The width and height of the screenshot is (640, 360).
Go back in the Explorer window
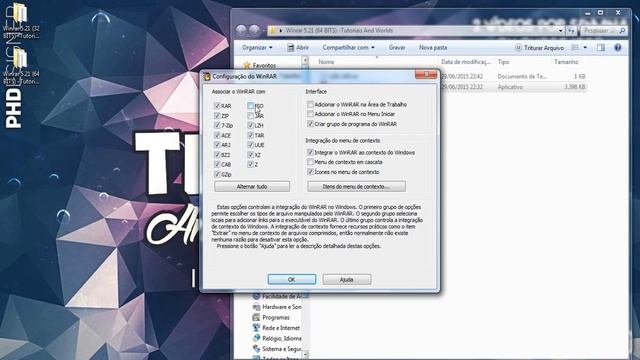coord(241,30)
